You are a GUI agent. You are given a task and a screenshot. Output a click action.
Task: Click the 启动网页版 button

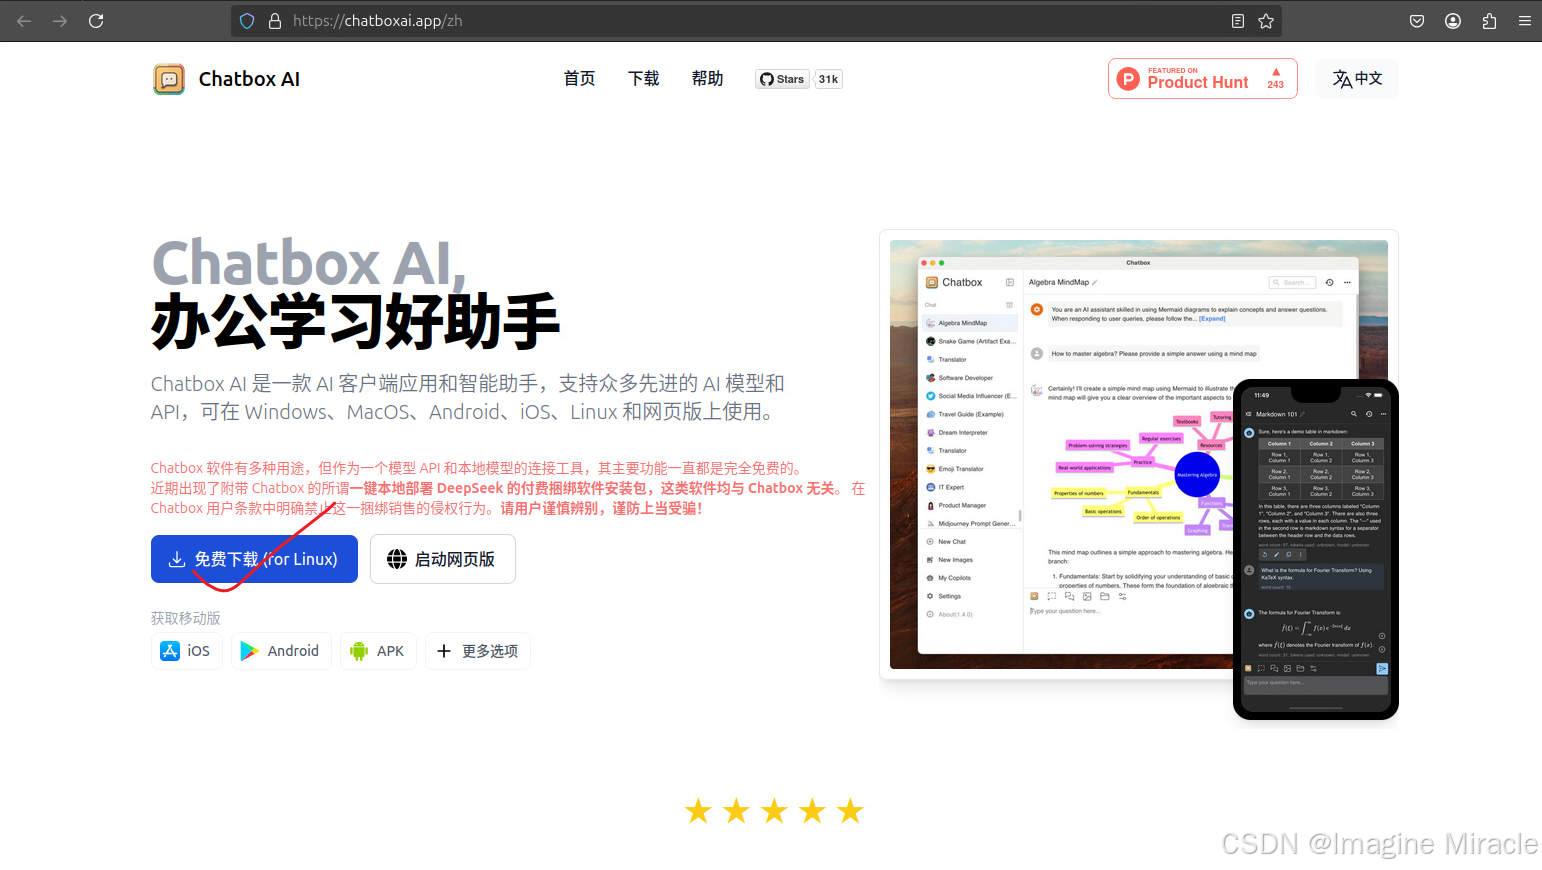tap(443, 559)
